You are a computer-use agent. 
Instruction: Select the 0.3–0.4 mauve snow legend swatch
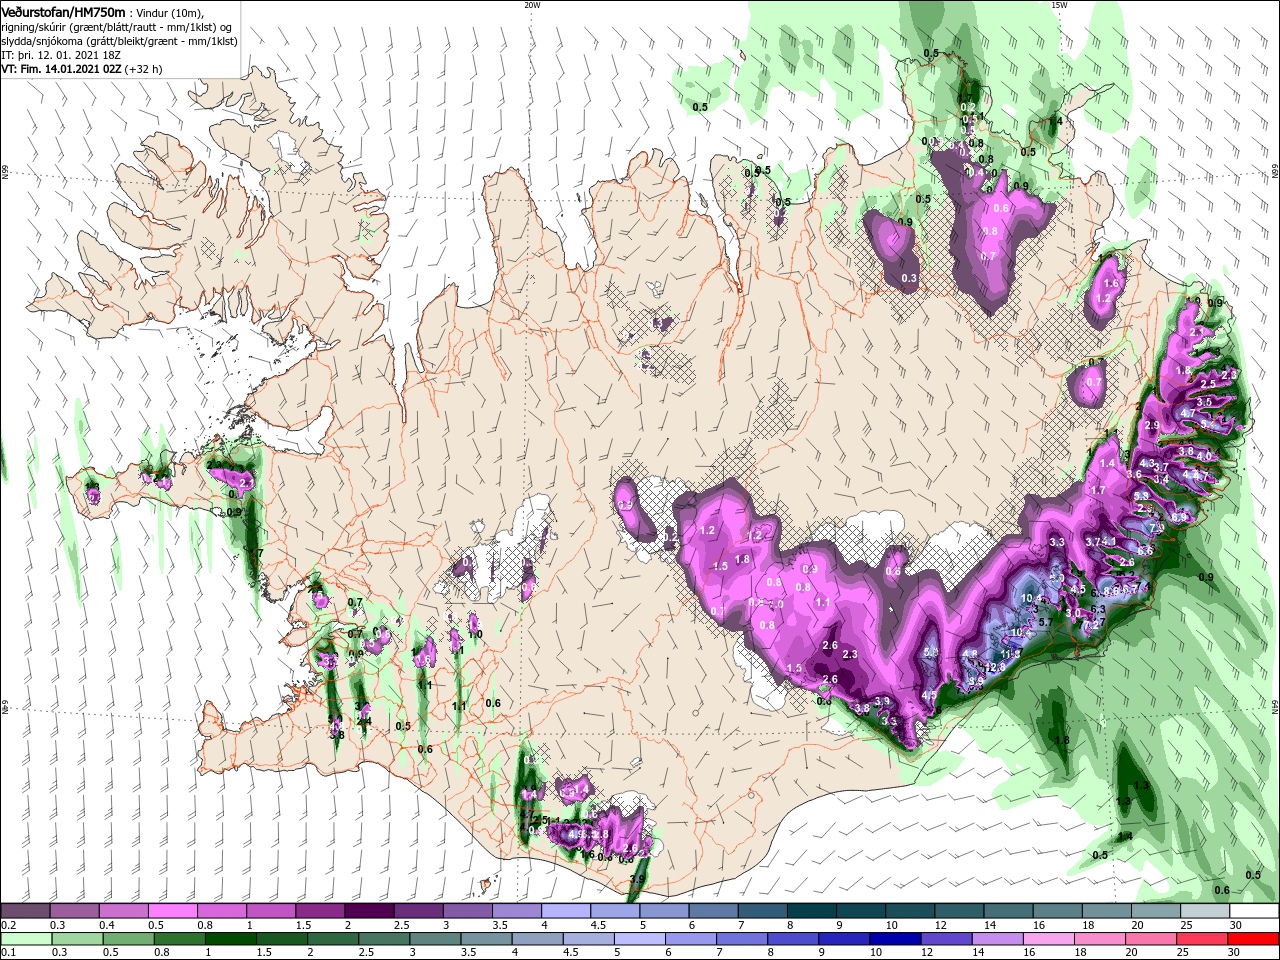[x=75, y=911]
